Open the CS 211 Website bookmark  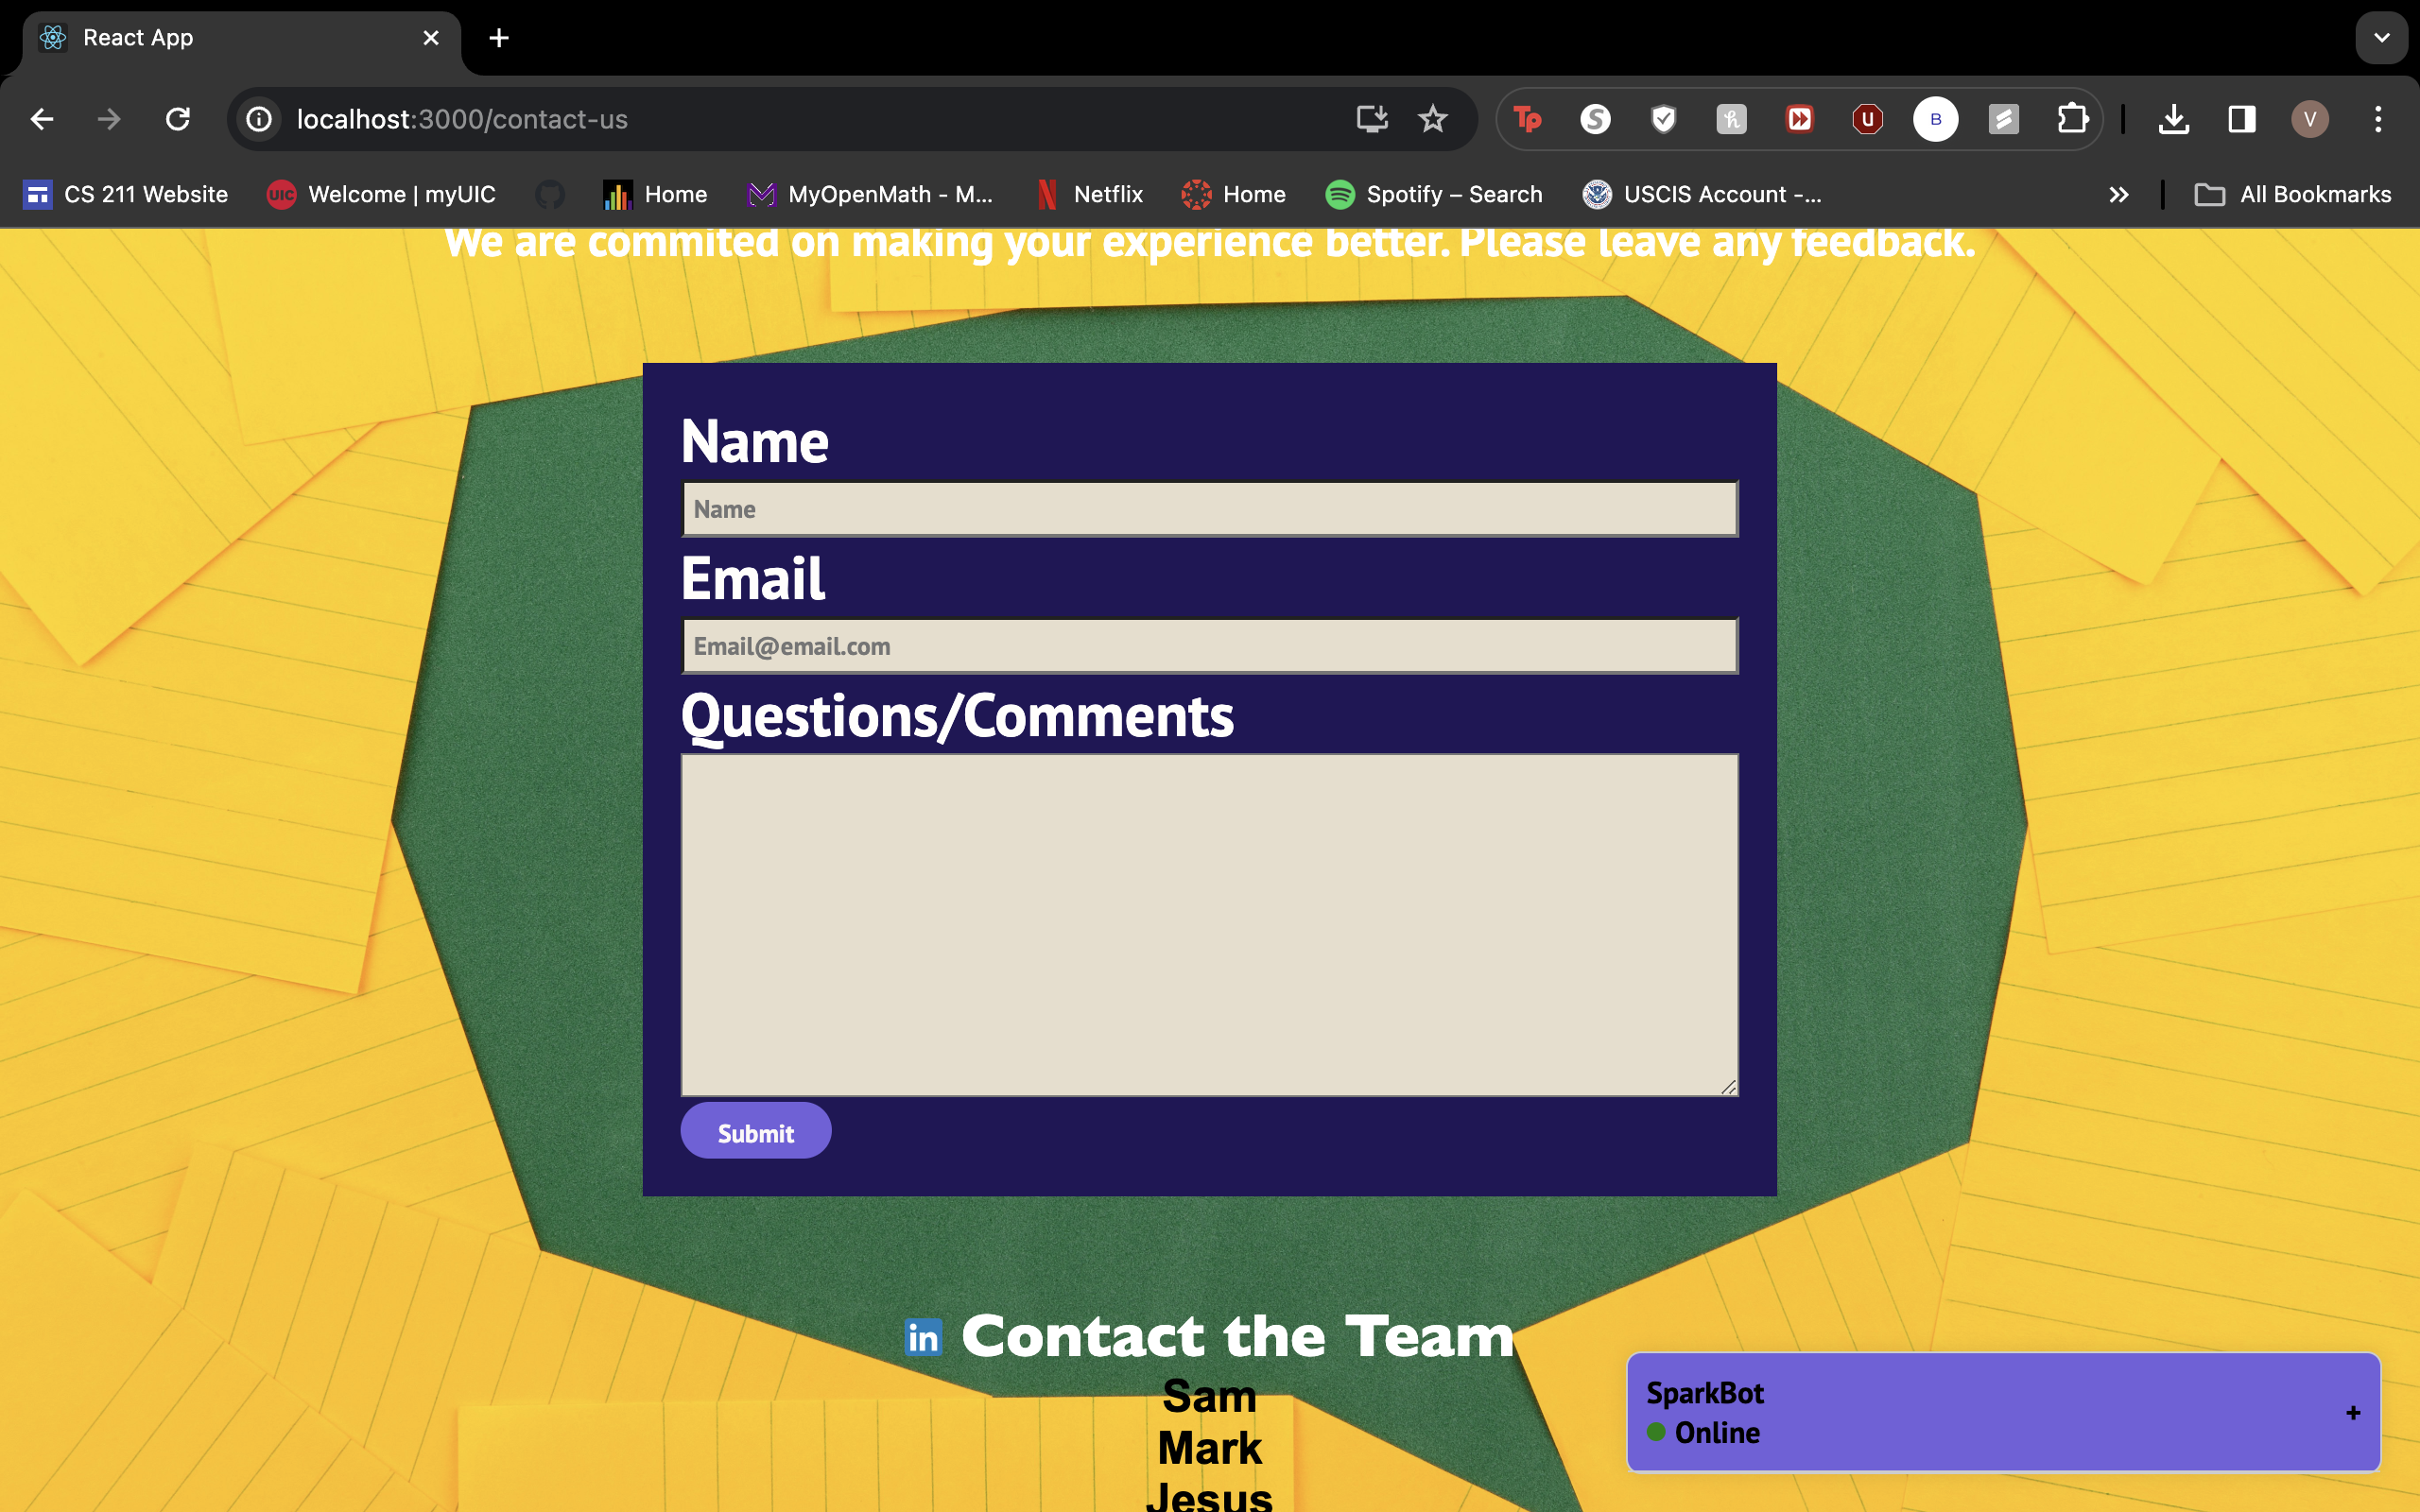click(126, 195)
